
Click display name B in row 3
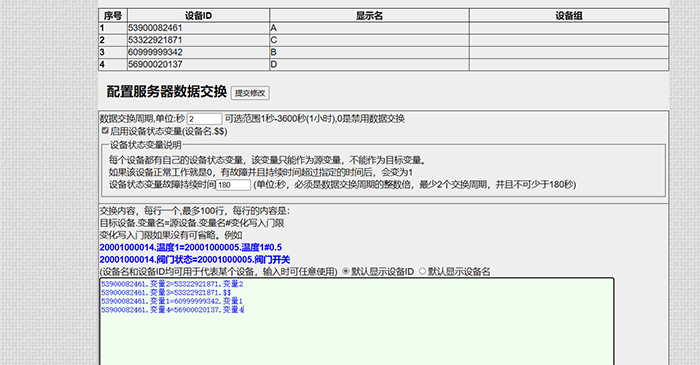coord(274,52)
